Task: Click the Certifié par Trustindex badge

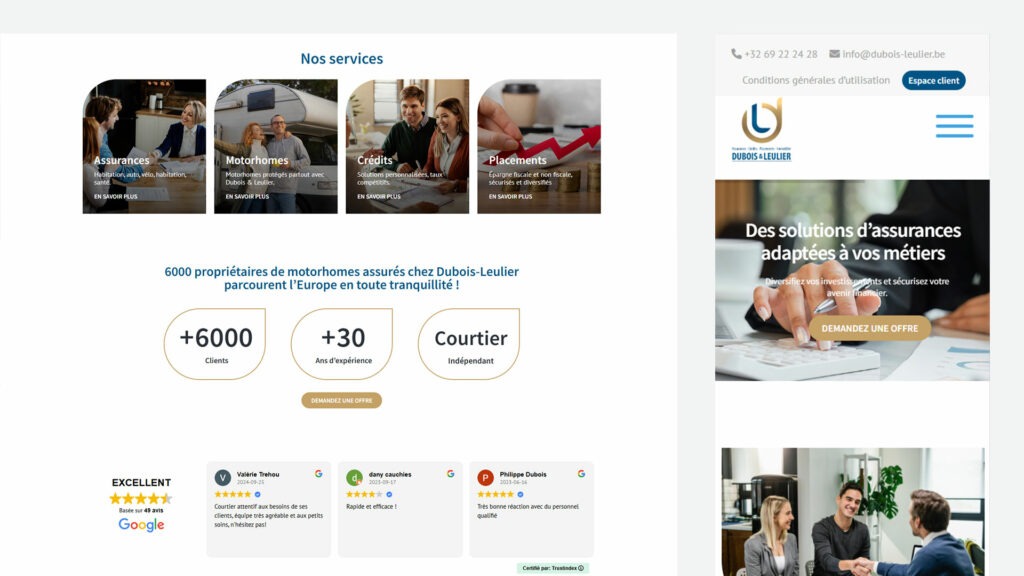Action: tap(552, 568)
